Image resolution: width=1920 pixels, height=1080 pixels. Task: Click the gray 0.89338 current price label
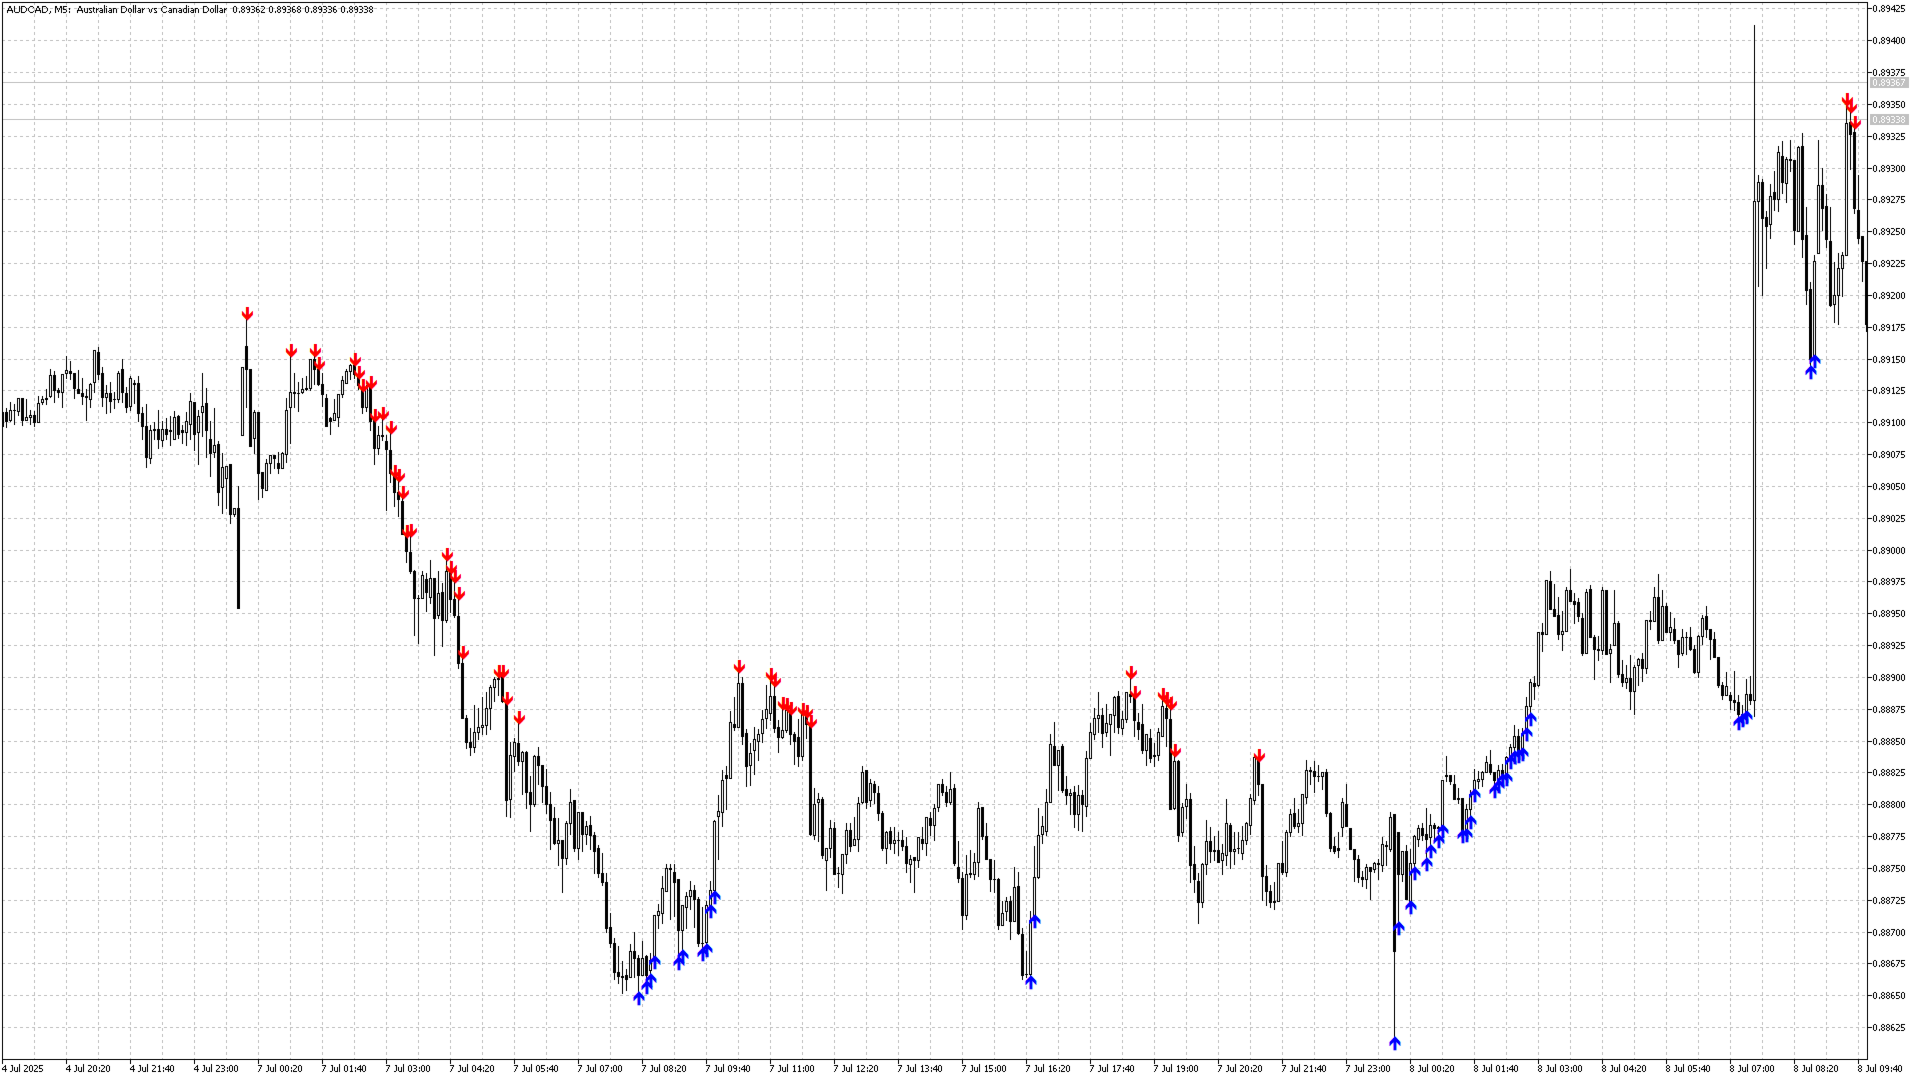click(x=1888, y=120)
